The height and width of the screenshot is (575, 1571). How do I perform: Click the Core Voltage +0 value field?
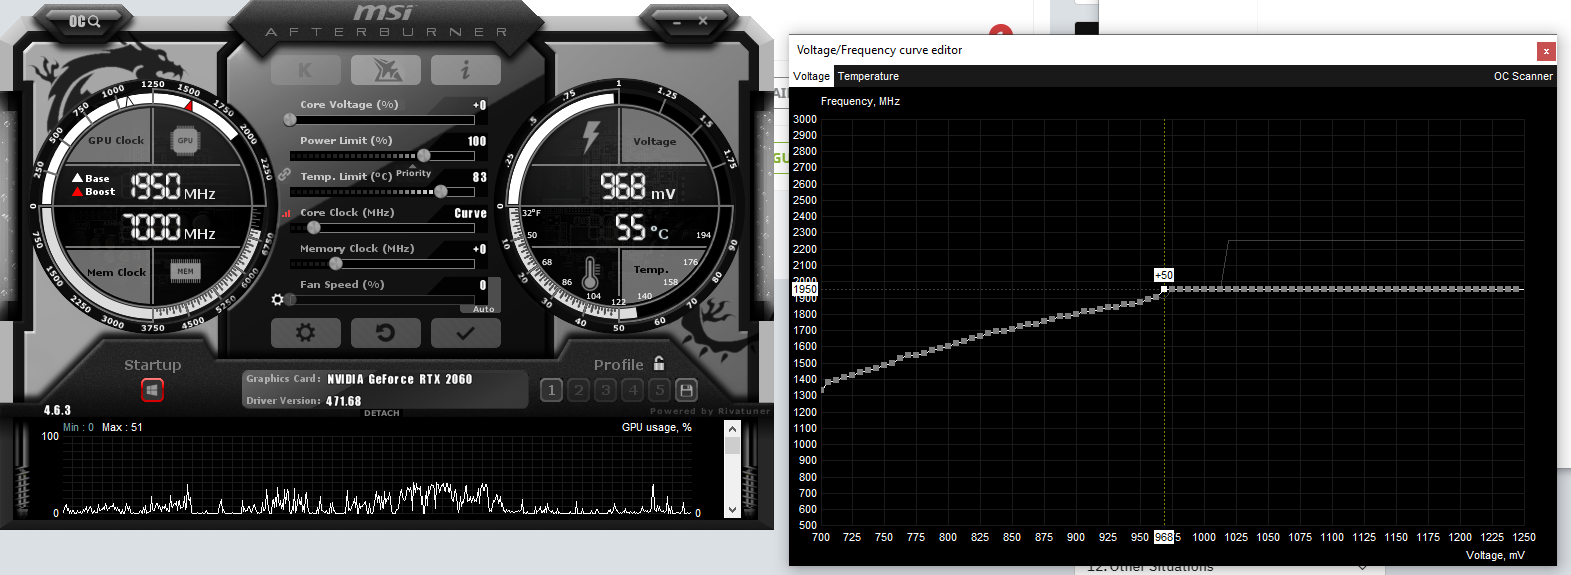click(479, 105)
